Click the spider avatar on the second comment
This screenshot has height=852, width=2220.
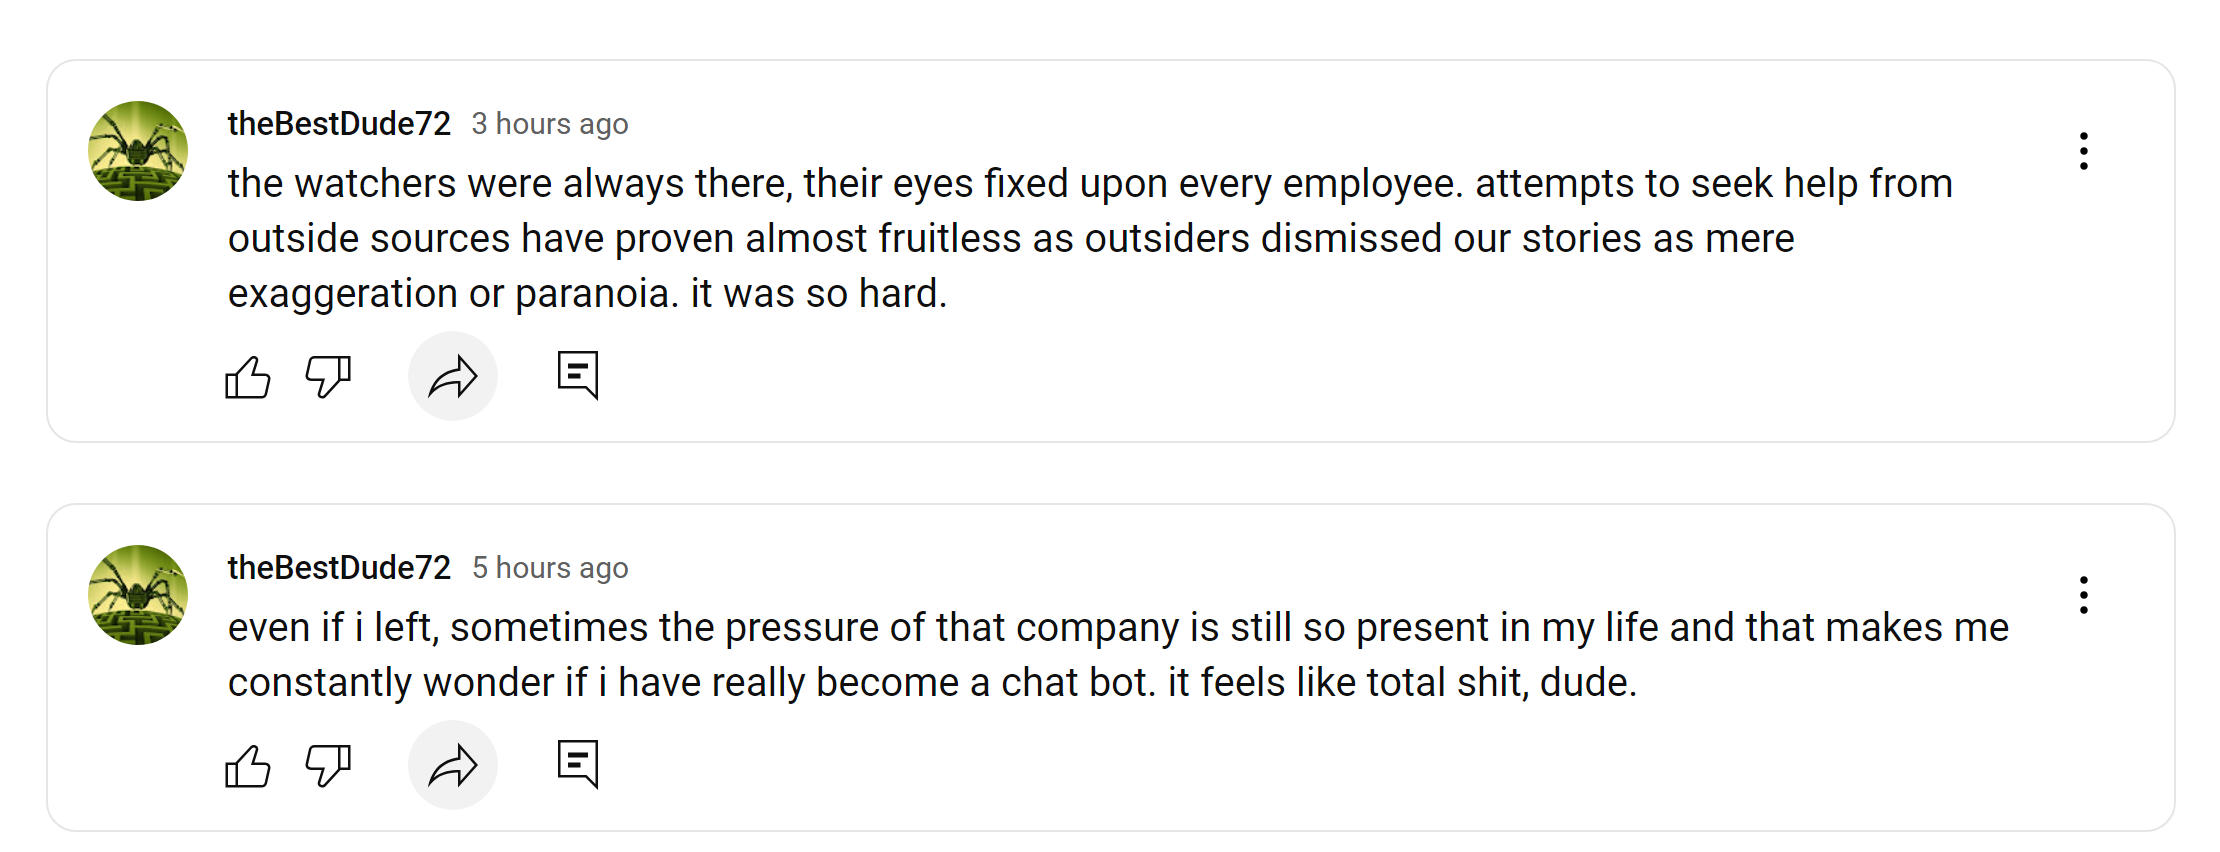click(x=138, y=595)
